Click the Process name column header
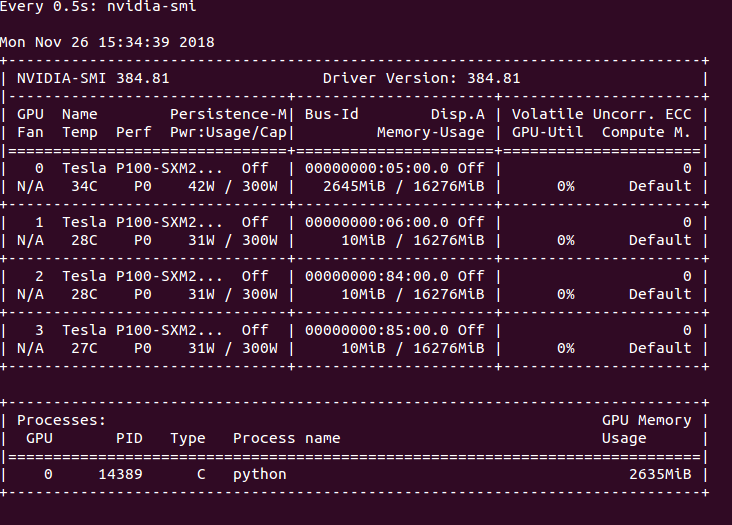 pyautogui.click(x=286, y=438)
